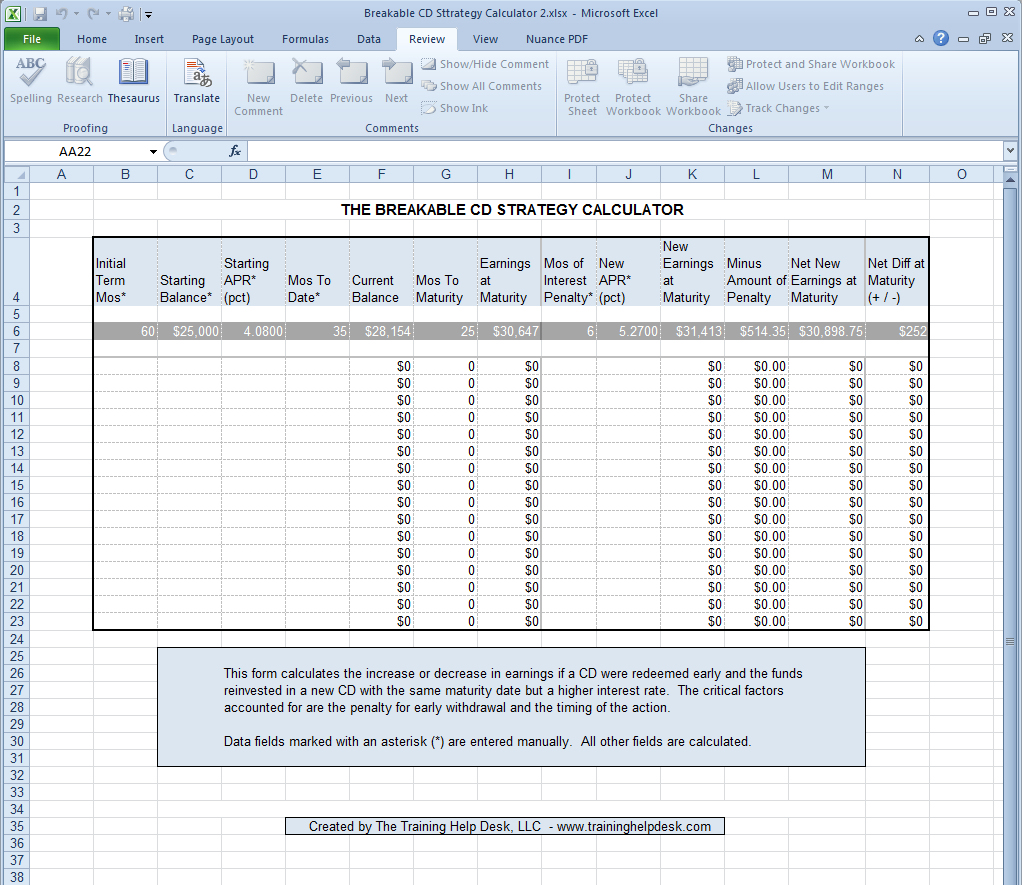The width and height of the screenshot is (1022, 885).
Task: Restore the workbook window
Action: click(985, 39)
